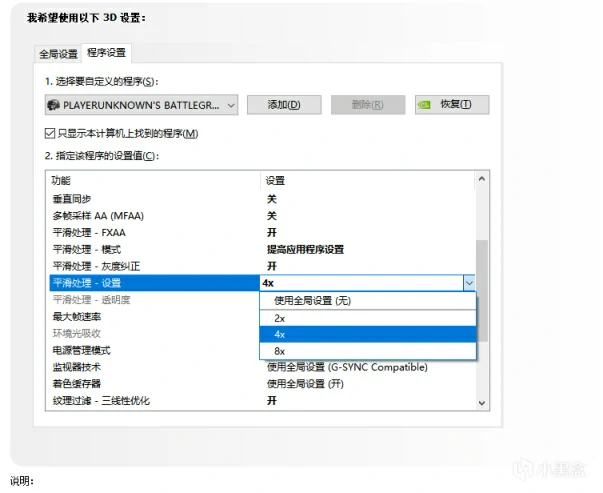Click the NVIDIA logo on restore button
The height and width of the screenshot is (493, 603).
[x=426, y=105]
